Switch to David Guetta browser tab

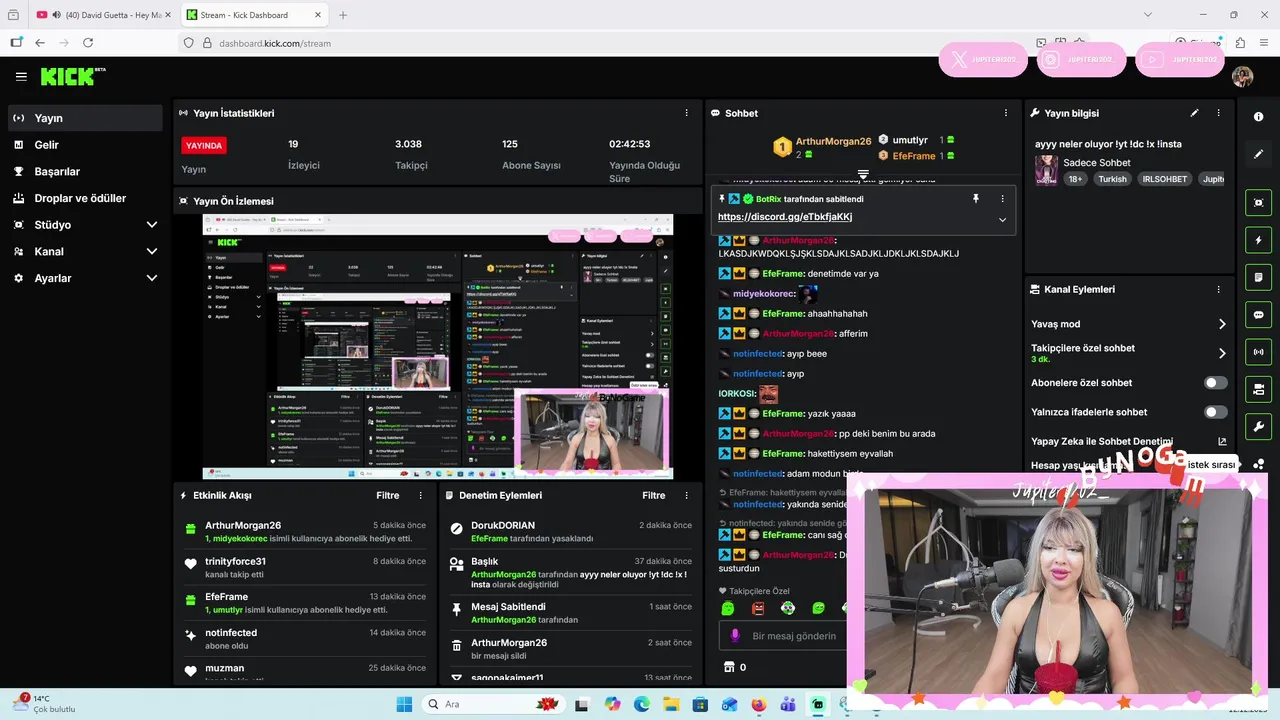coord(102,15)
